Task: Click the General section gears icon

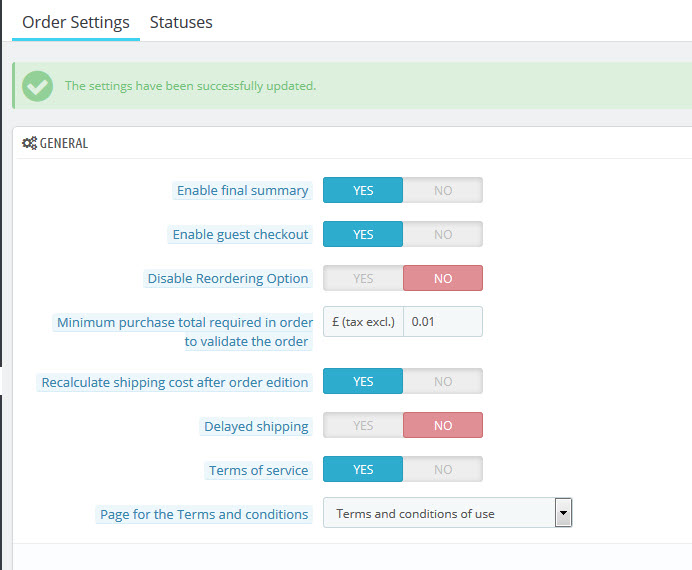Action: [29, 143]
